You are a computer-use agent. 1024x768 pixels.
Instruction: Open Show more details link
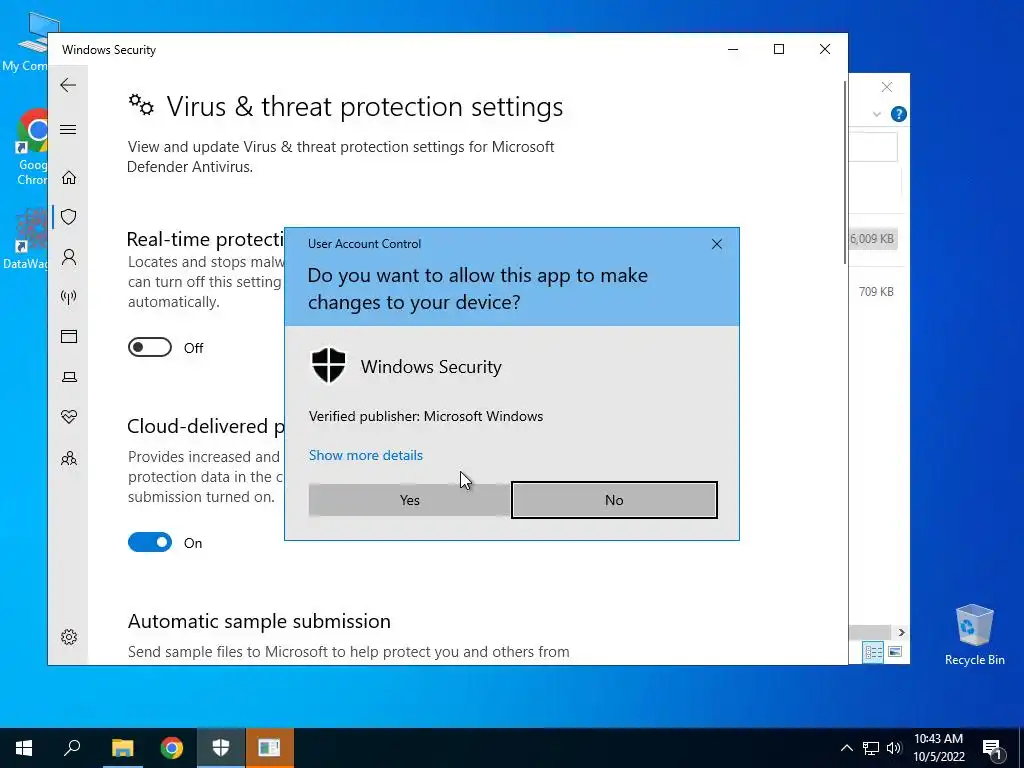click(x=366, y=455)
